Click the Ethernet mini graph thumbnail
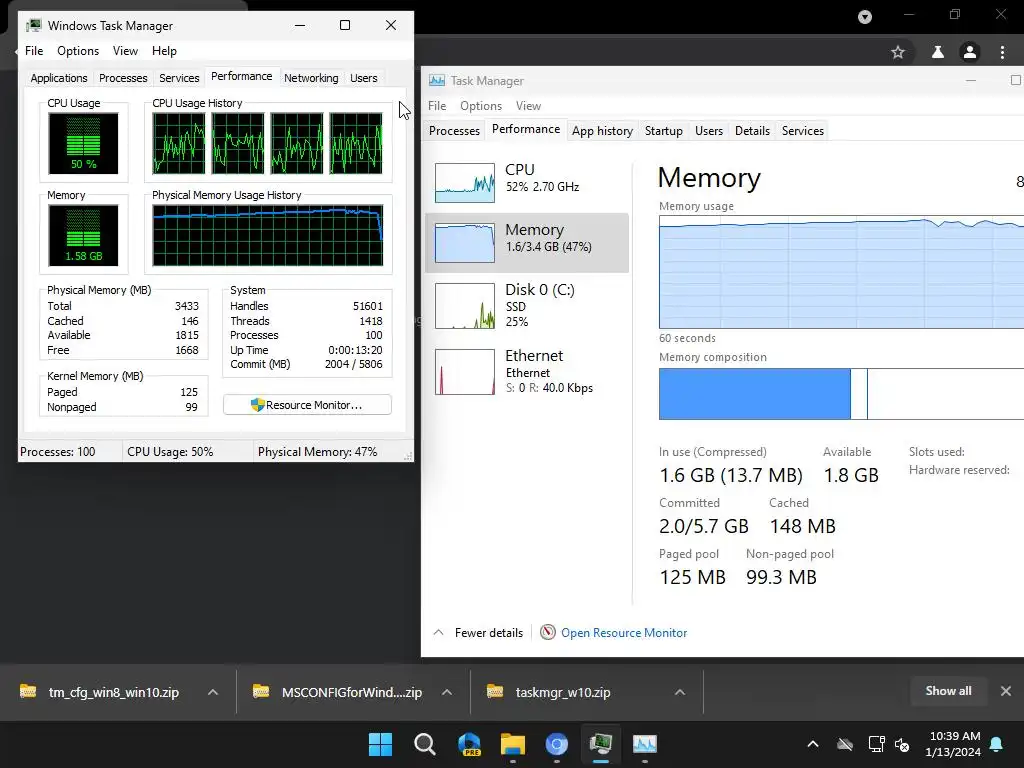The width and height of the screenshot is (1024, 768). tap(464, 372)
